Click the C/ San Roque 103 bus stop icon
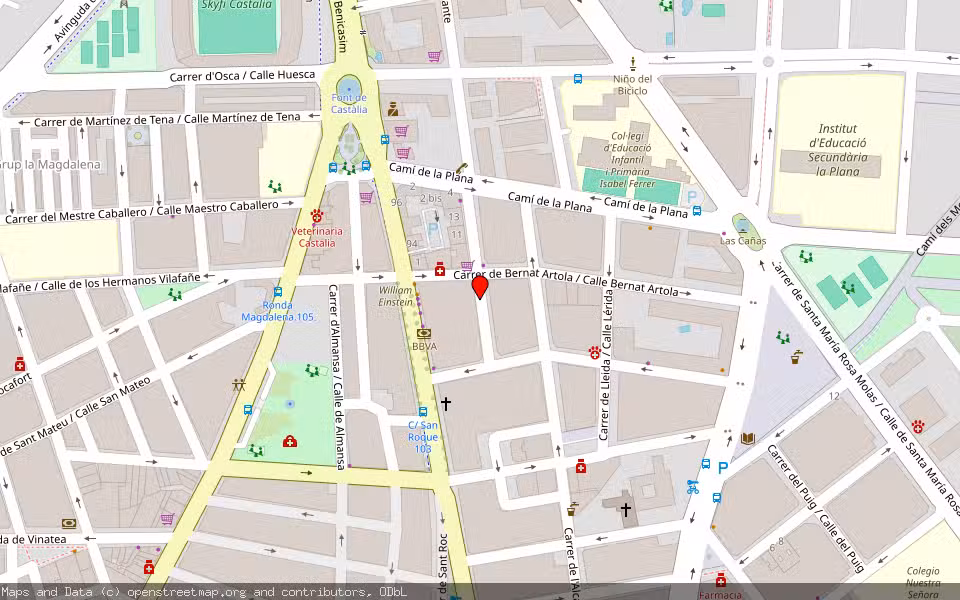Viewport: 960px width, 600px height. point(423,412)
